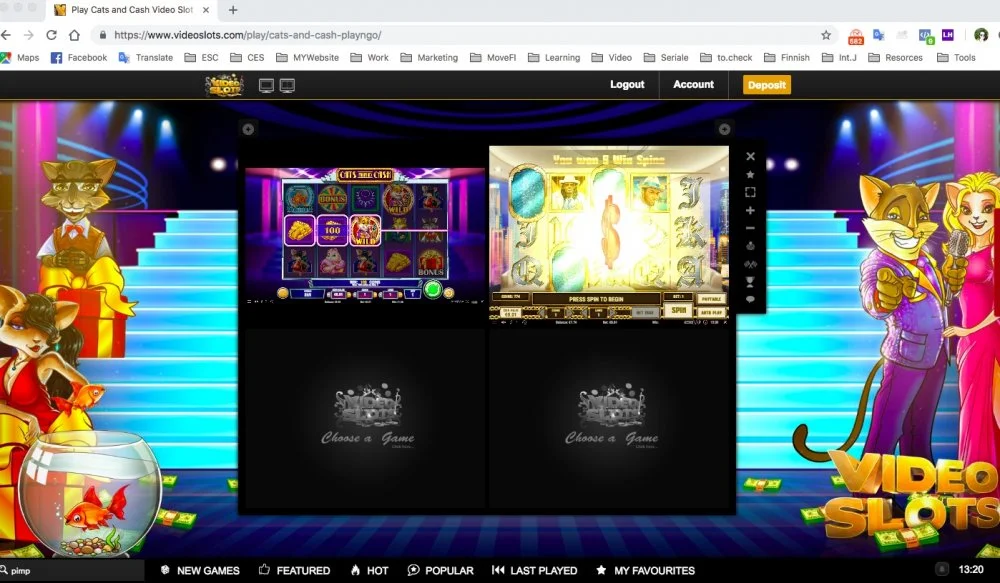Screen dimensions: 1000x583
Task: Reload the page
Action: 52,35
